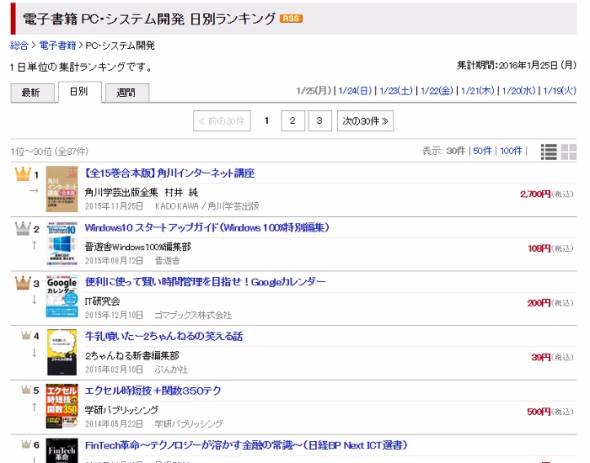Click current page number 1
This screenshot has height=463, width=590.
point(266,121)
